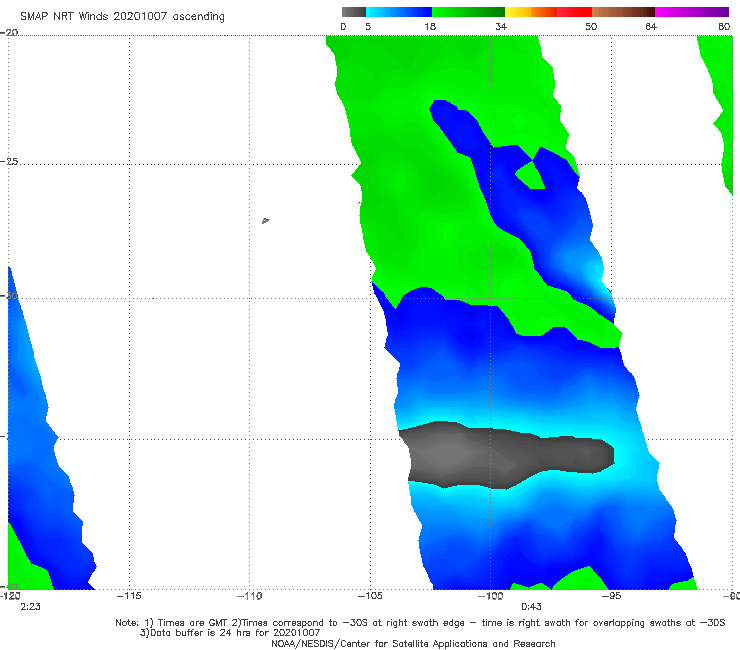Click the 'Data buffer is 24 hrs' note line
This screenshot has height=650, width=740.
[230, 633]
